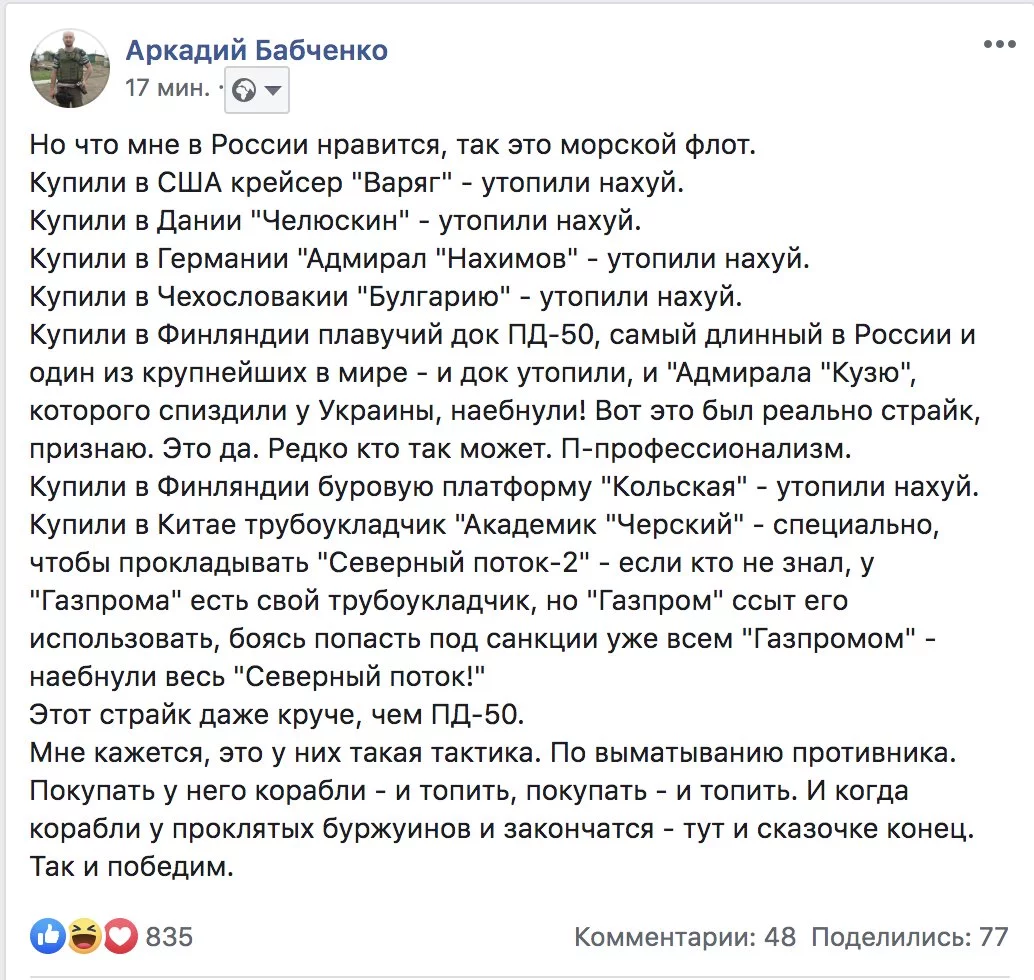1034x980 pixels.
Task: Show Поделились: 77 shares list
Action: point(909,936)
